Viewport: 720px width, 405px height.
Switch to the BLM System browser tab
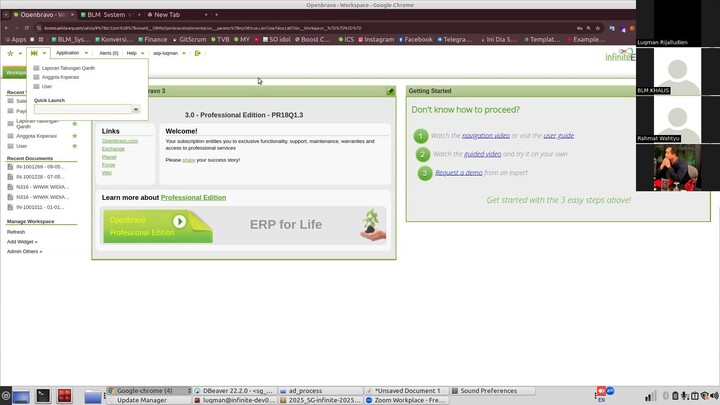[106, 15]
